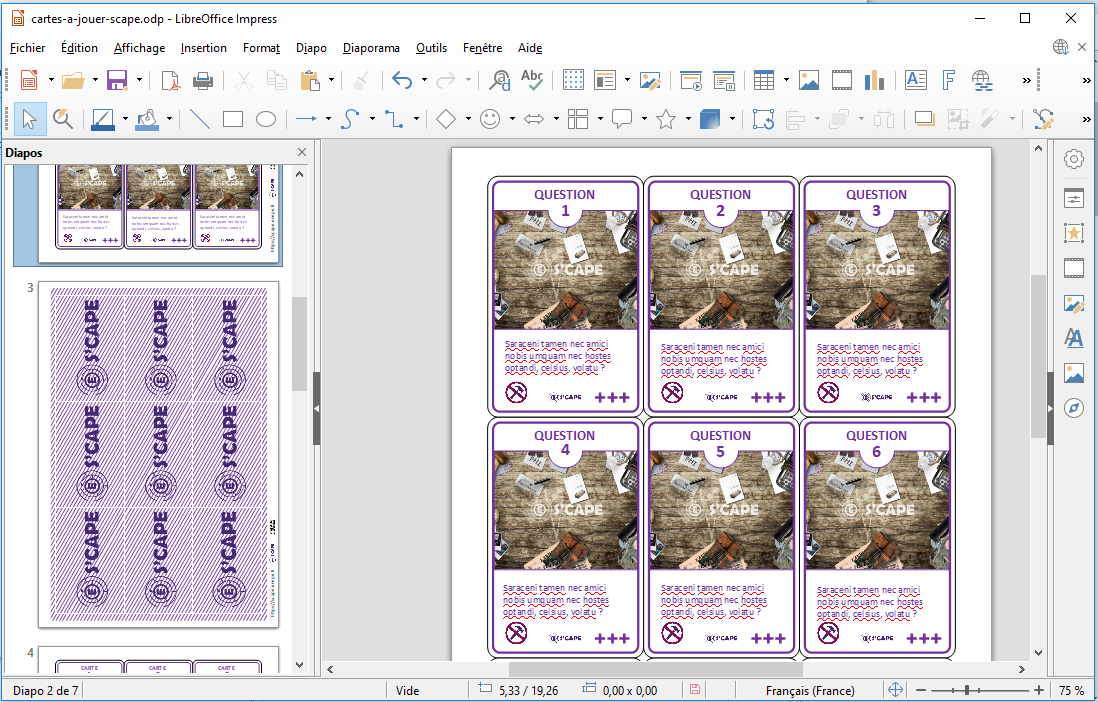Open sidebar Navigator deck
The image size is (1098, 702).
point(1073,408)
